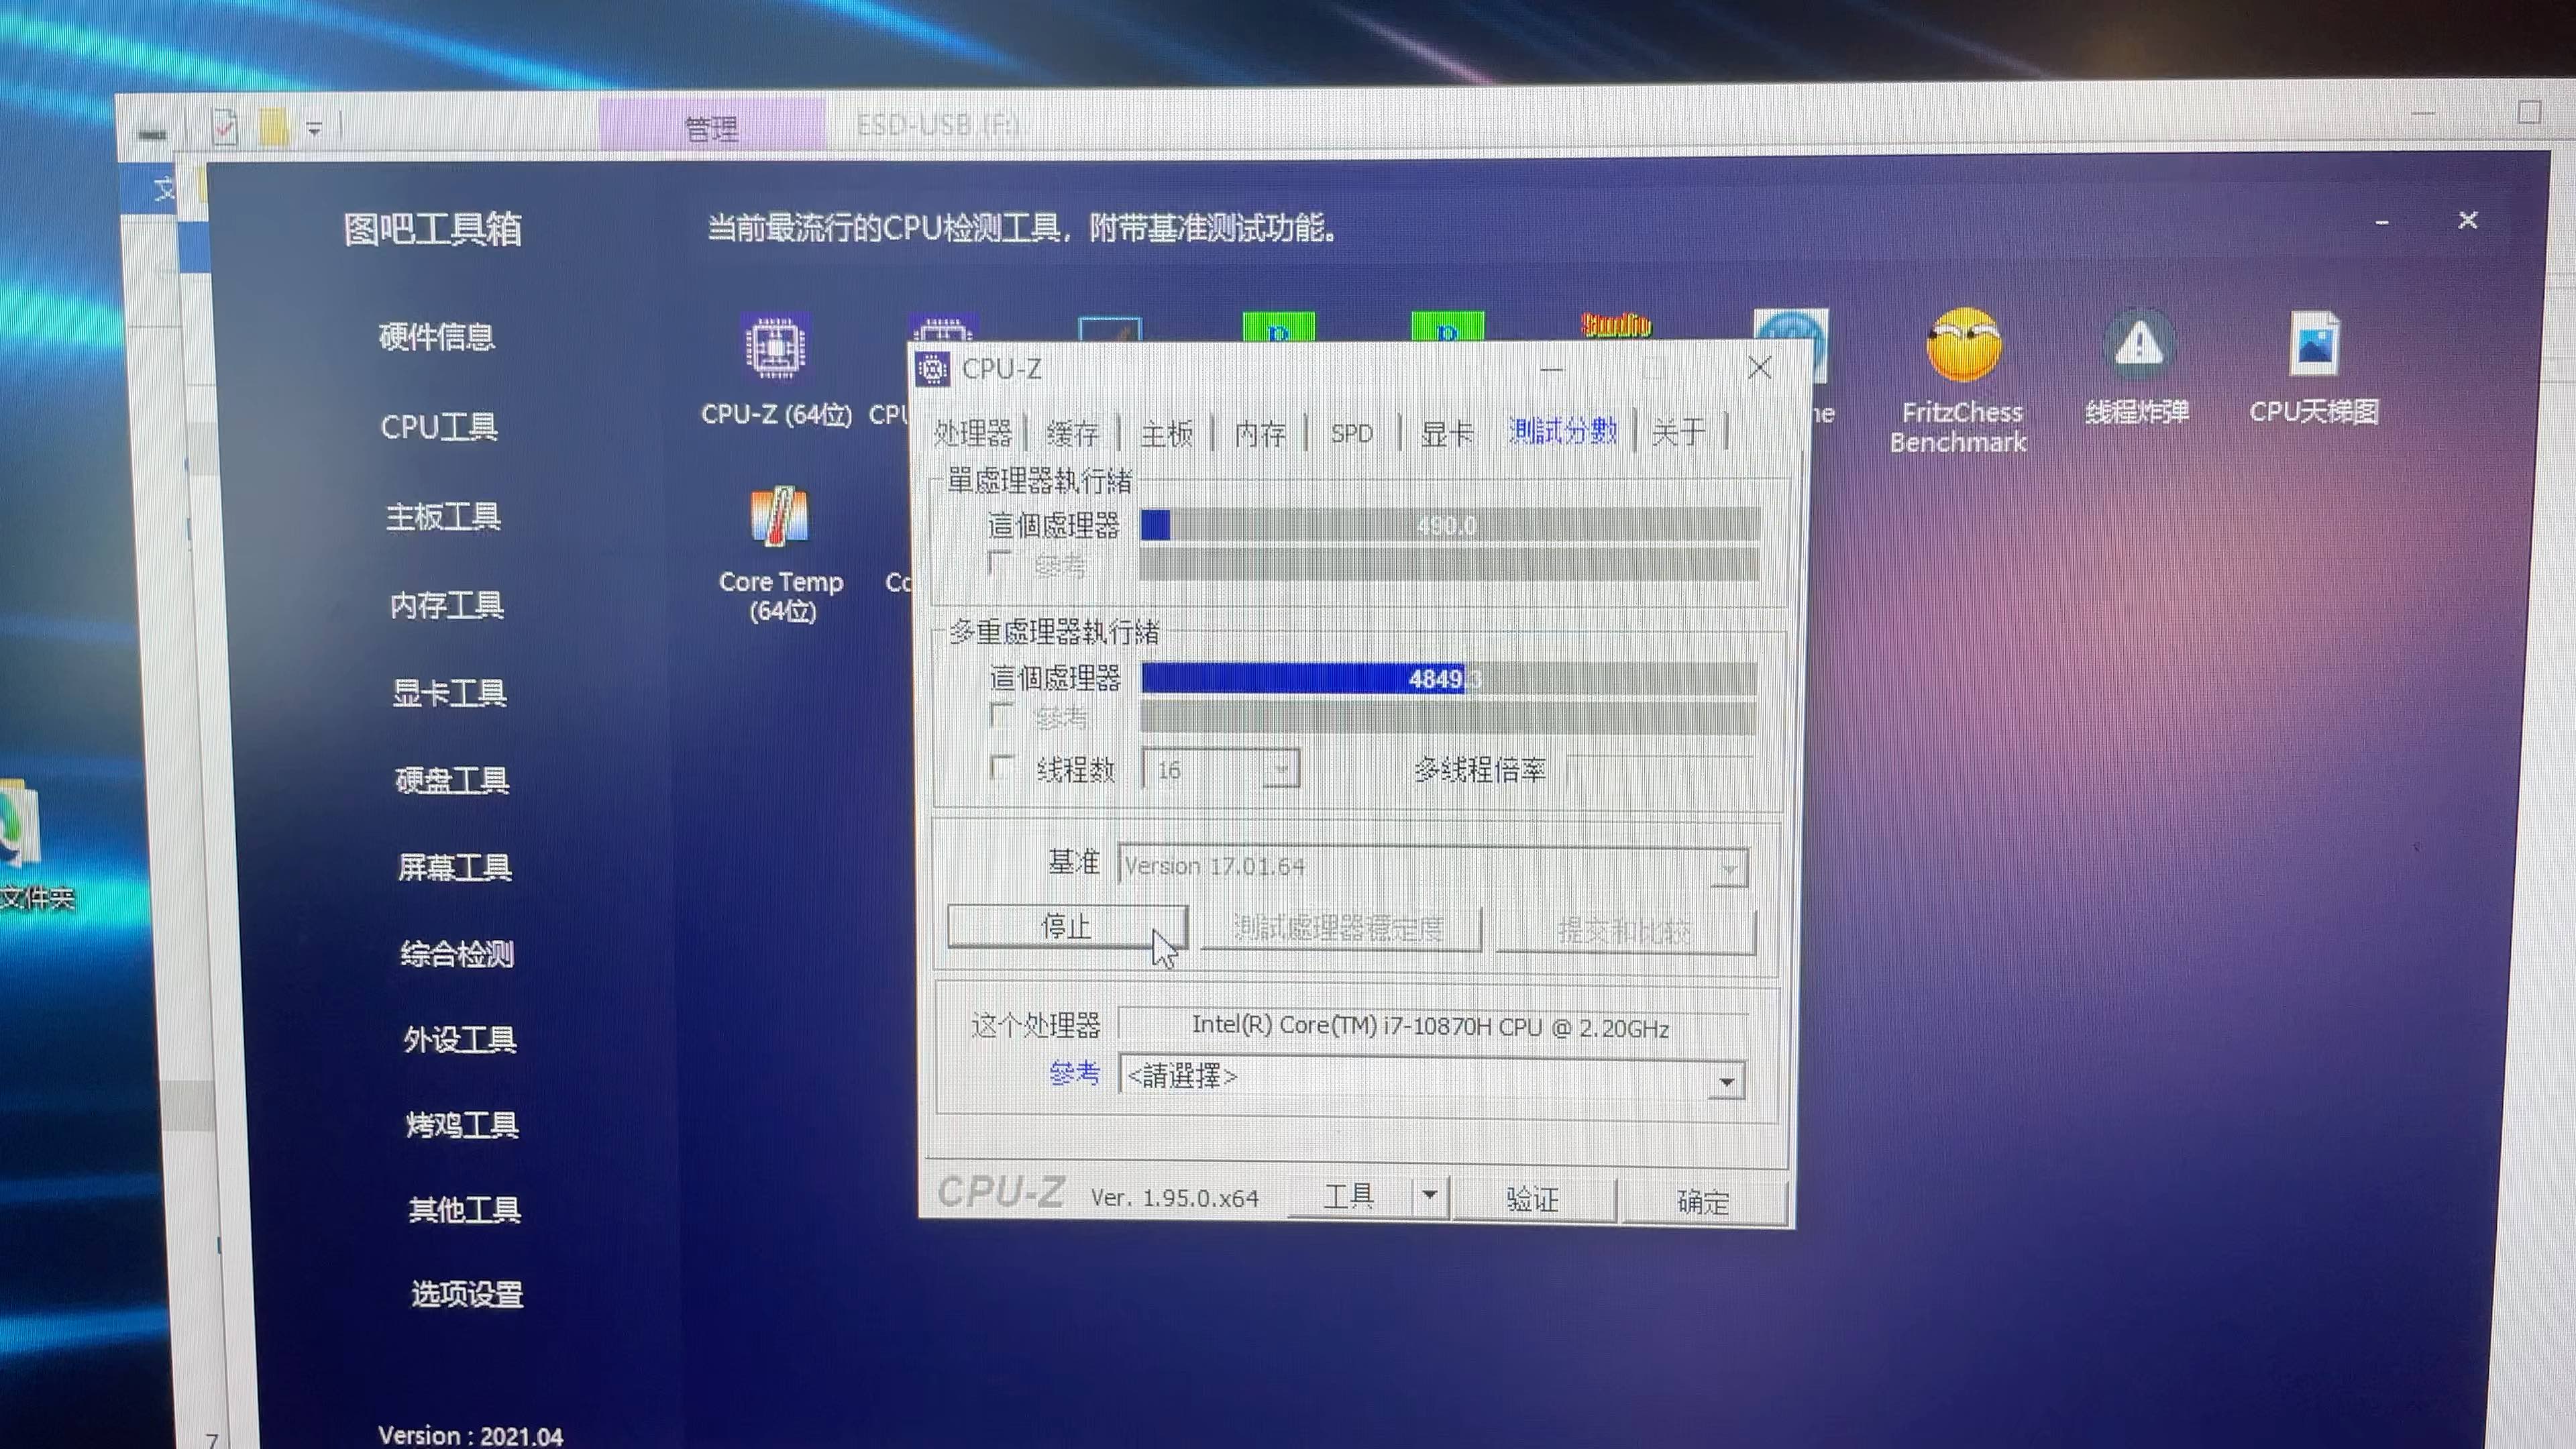2576x1449 pixels.
Task: Click the 停止 button
Action: point(1067,927)
